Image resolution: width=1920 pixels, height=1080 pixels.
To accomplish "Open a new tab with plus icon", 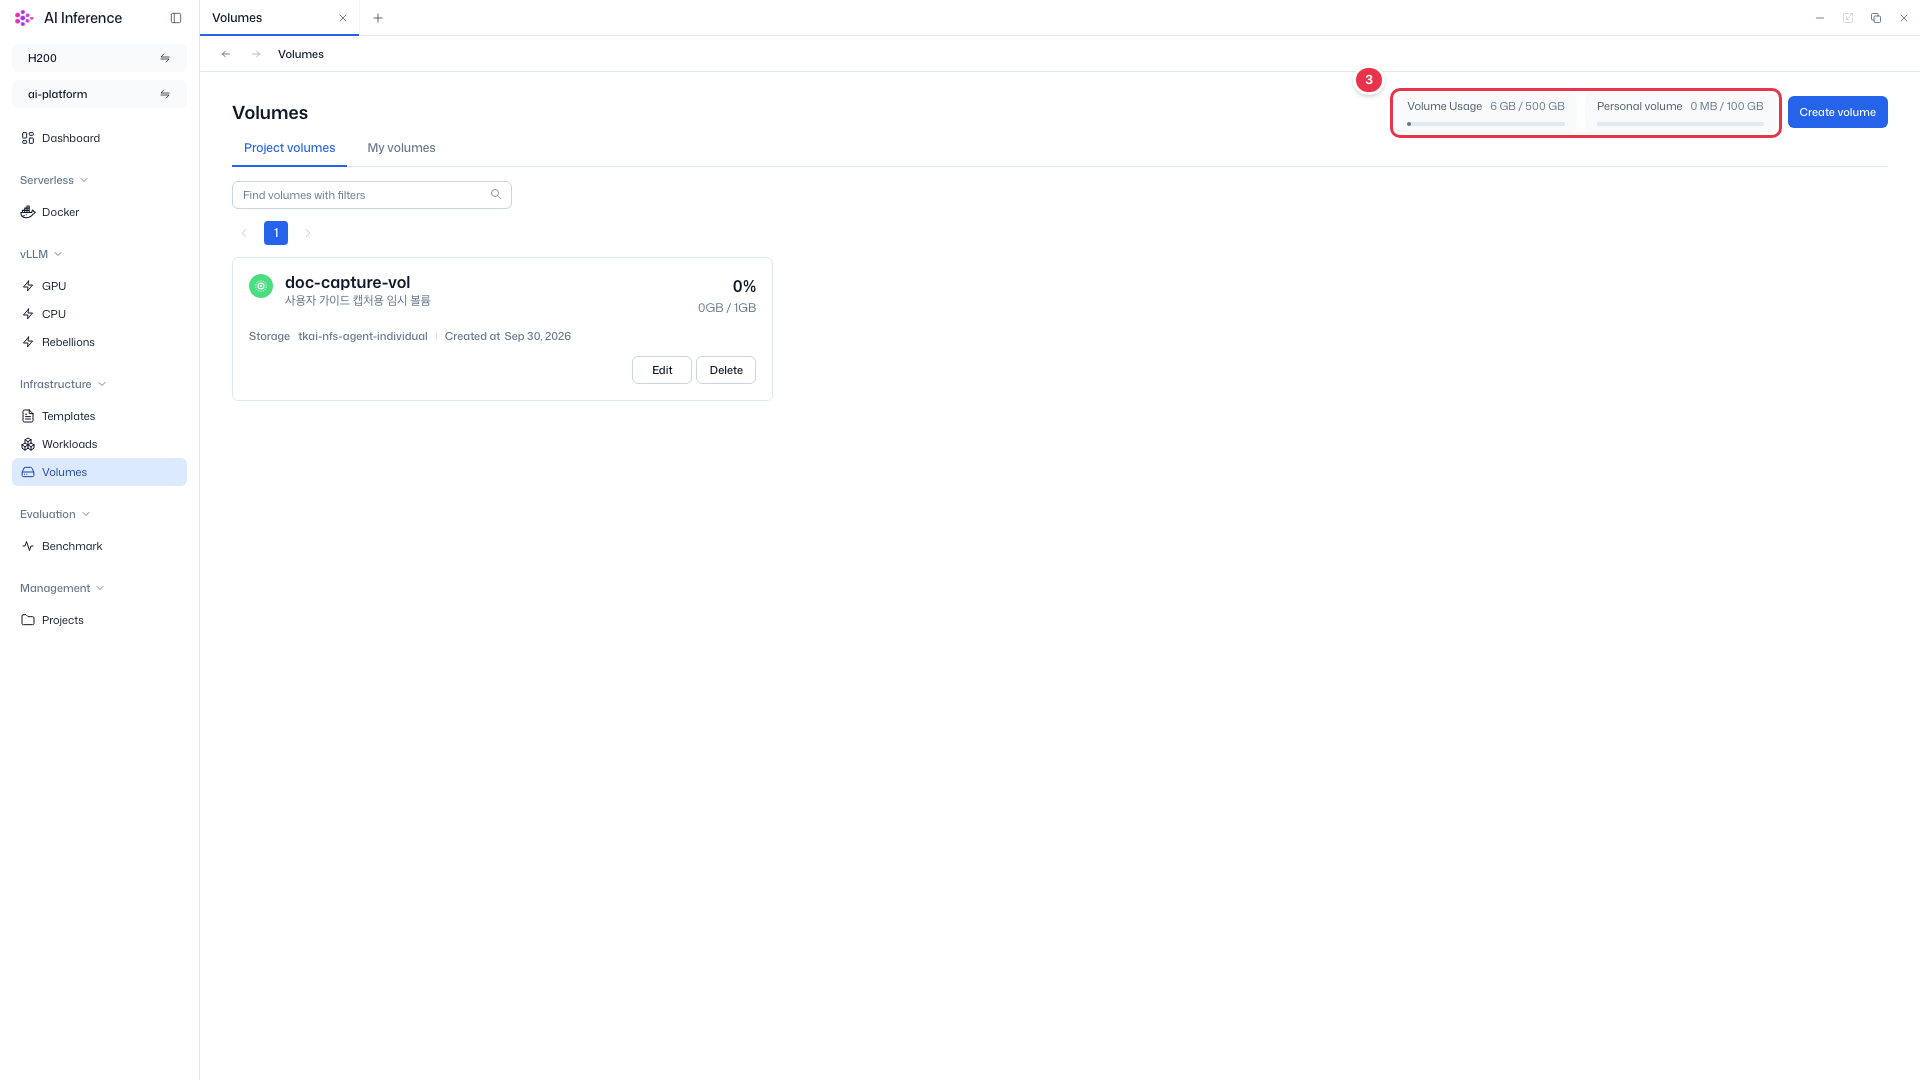I will click(378, 18).
